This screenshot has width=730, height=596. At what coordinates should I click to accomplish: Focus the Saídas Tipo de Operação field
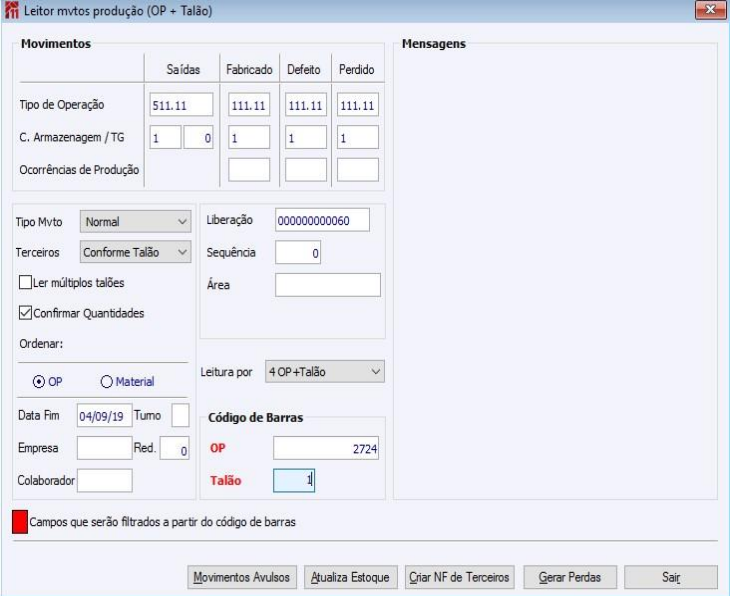tap(181, 105)
